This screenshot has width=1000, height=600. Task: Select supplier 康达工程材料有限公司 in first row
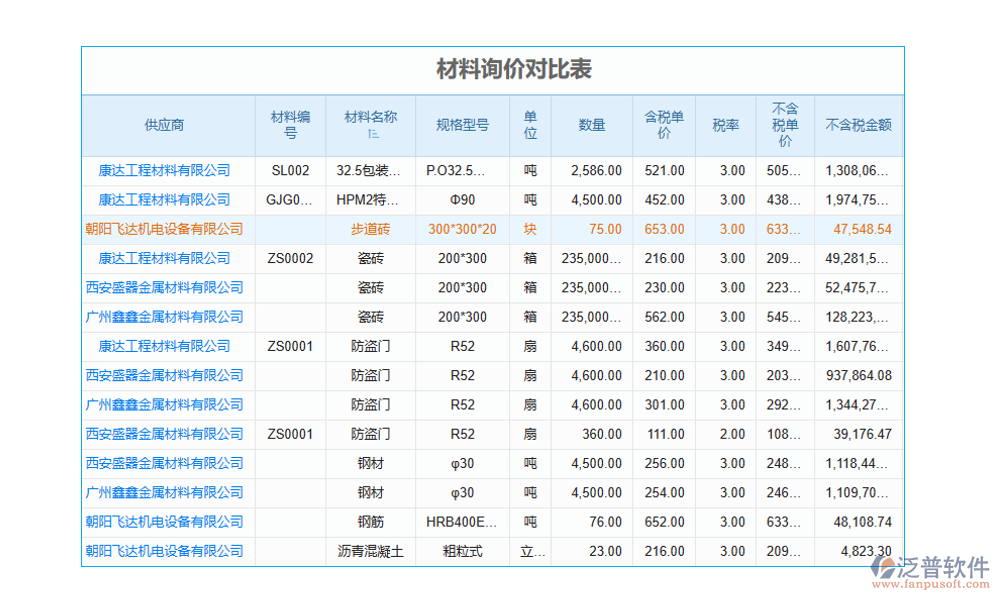(165, 170)
